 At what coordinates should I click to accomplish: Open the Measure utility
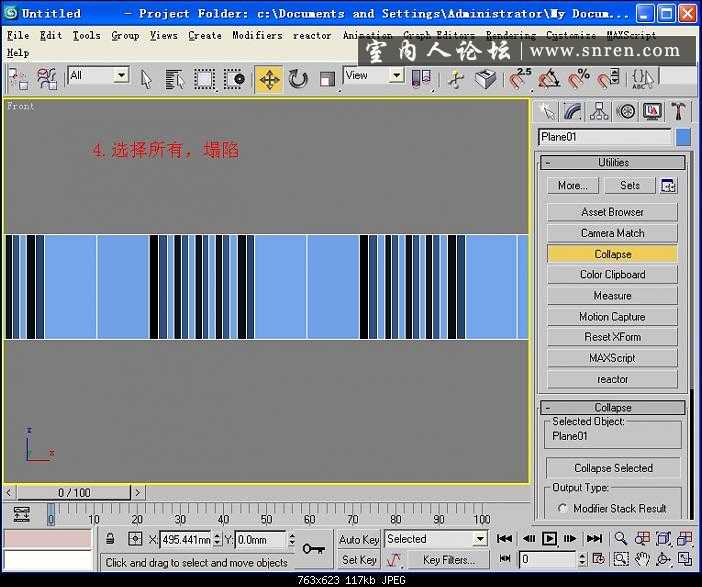(612, 296)
